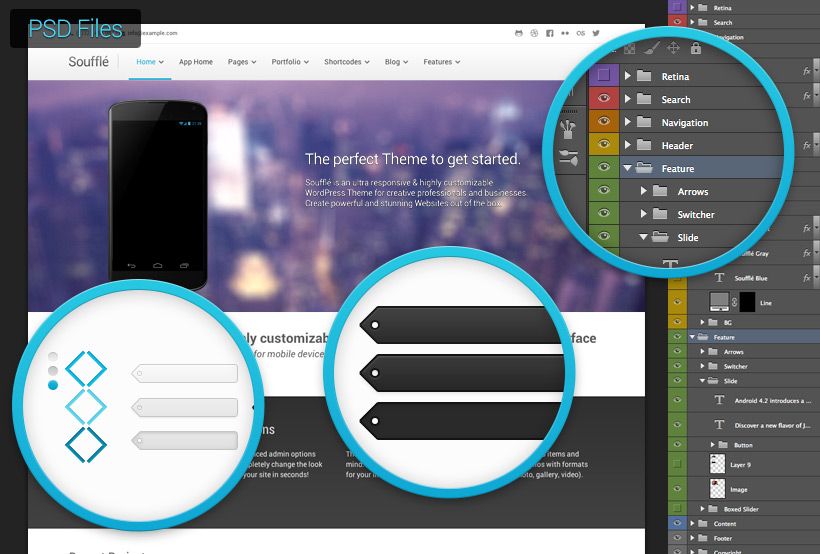Viewport: 820px width, 554px height.
Task: Click the Soufflé site logo
Action: (x=90, y=62)
